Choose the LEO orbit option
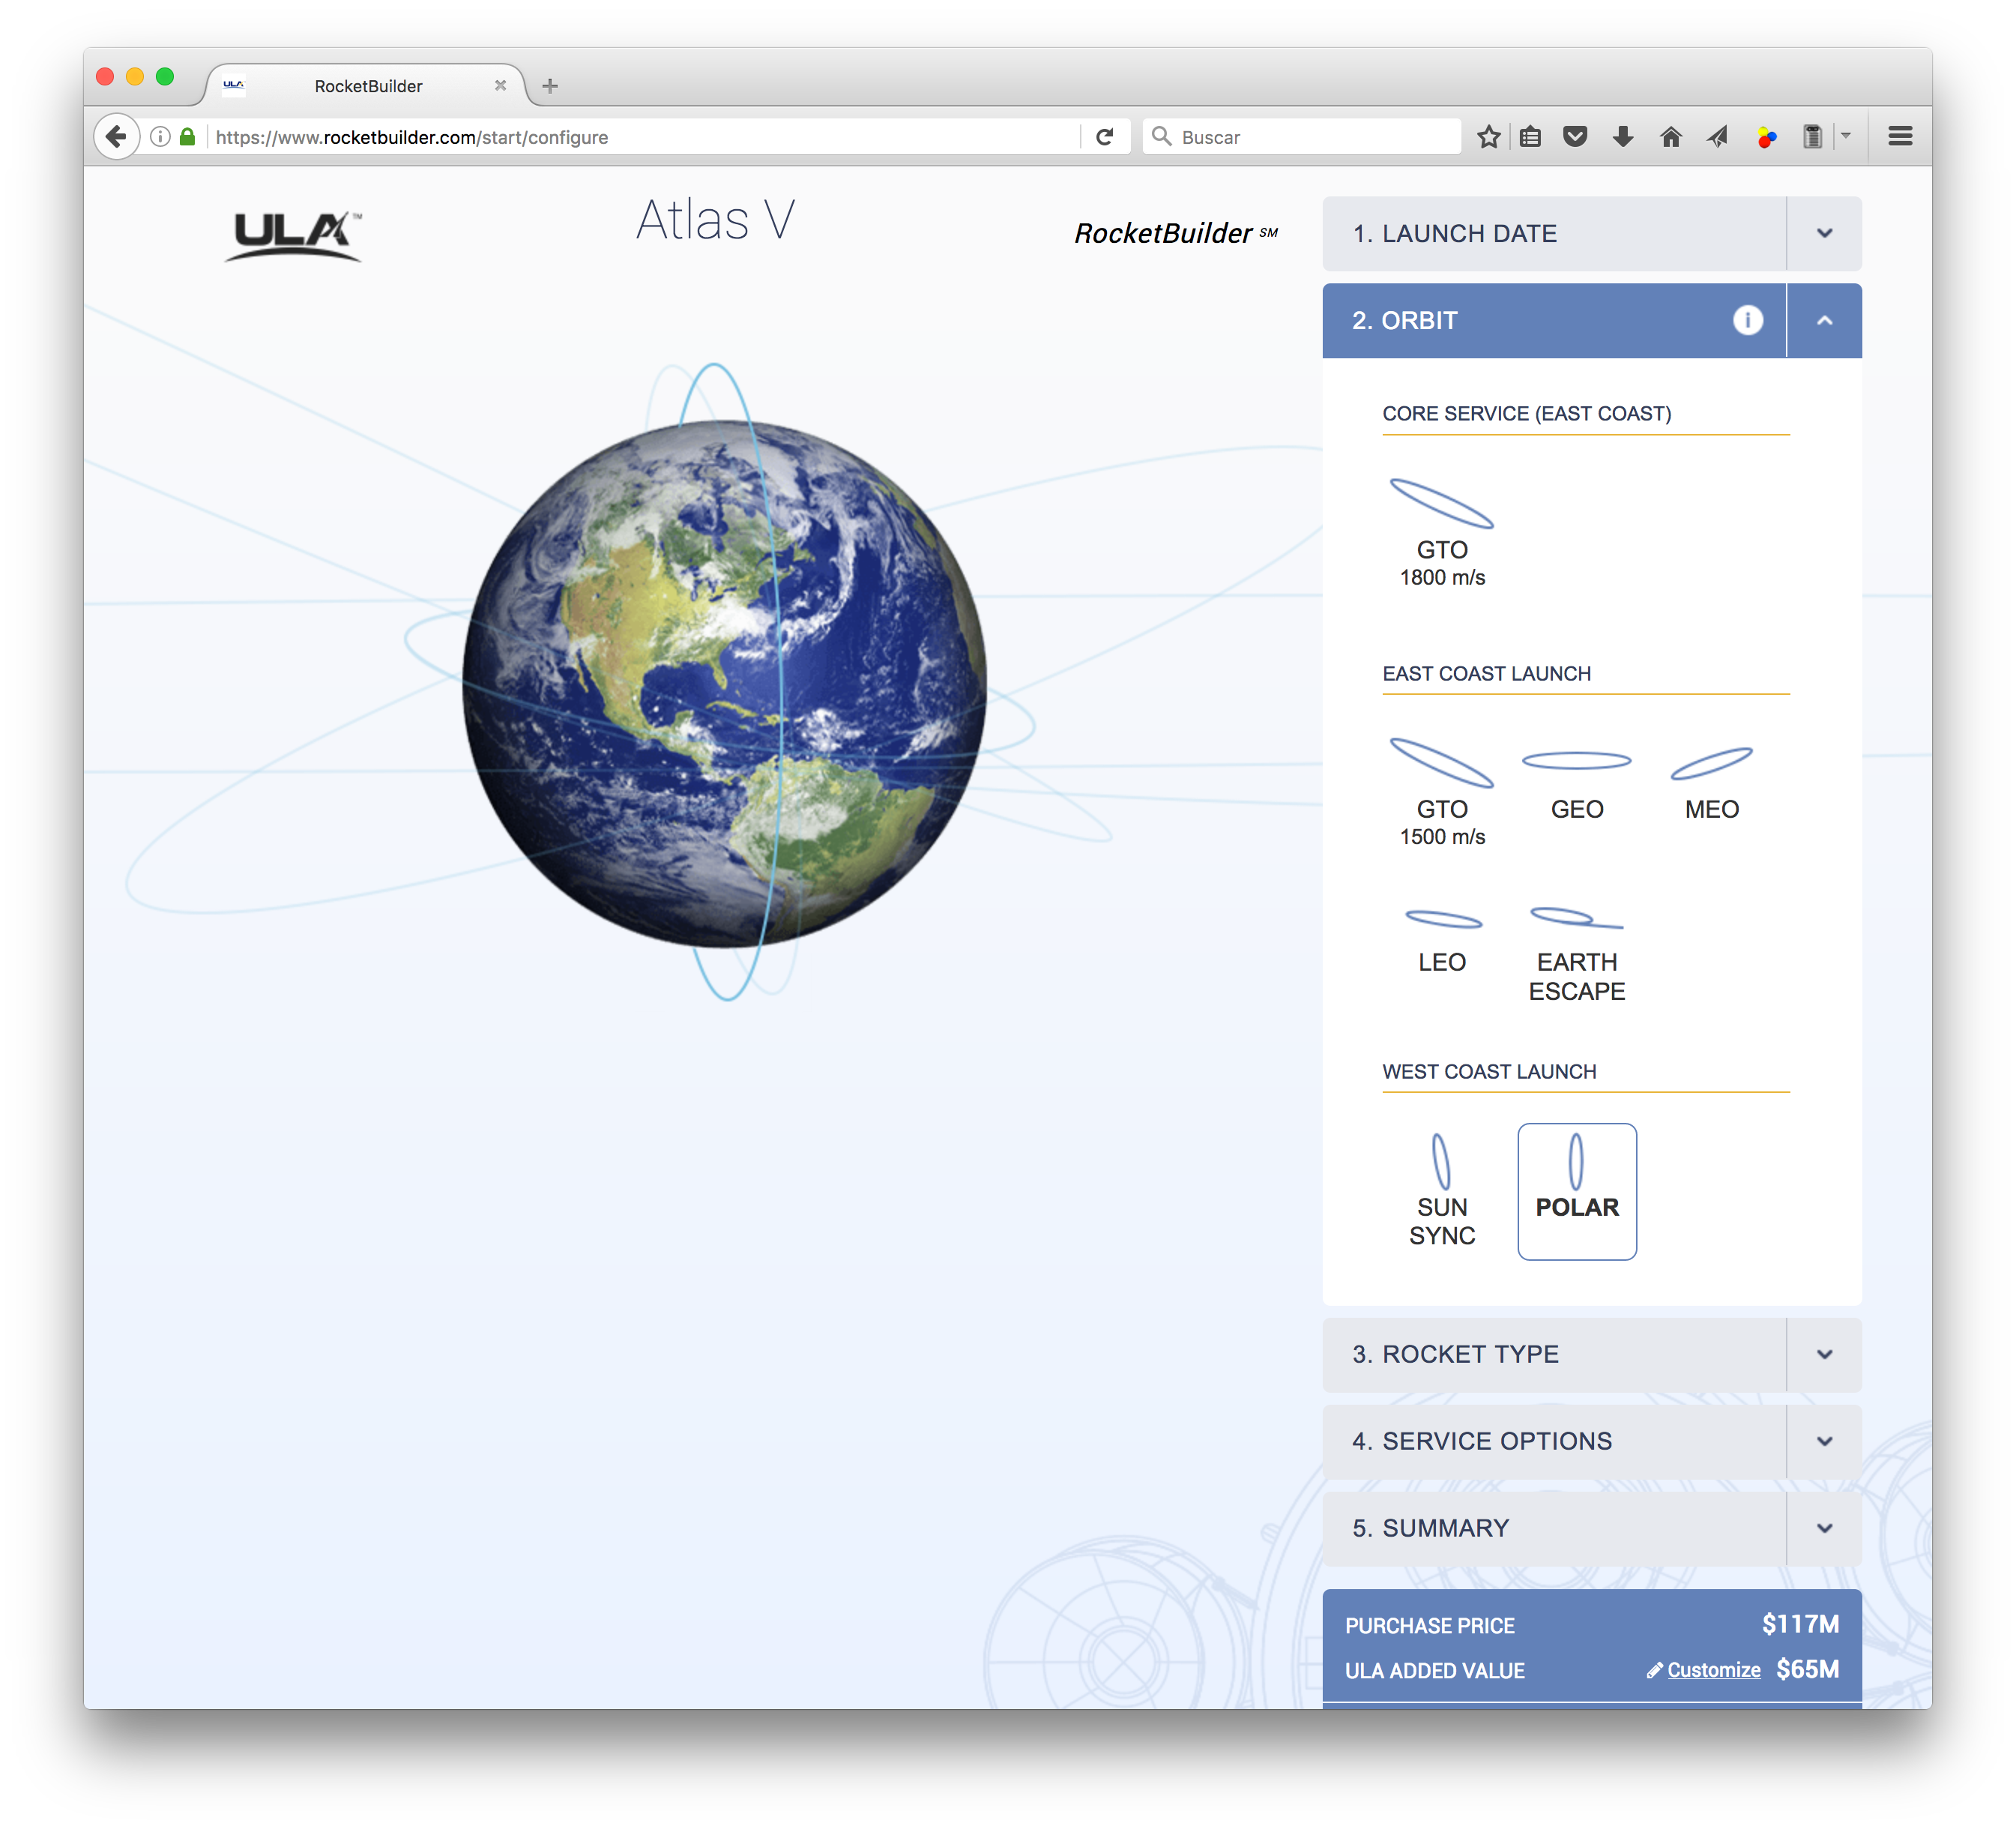Viewport: 2016px width, 1829px height. [x=1442, y=940]
